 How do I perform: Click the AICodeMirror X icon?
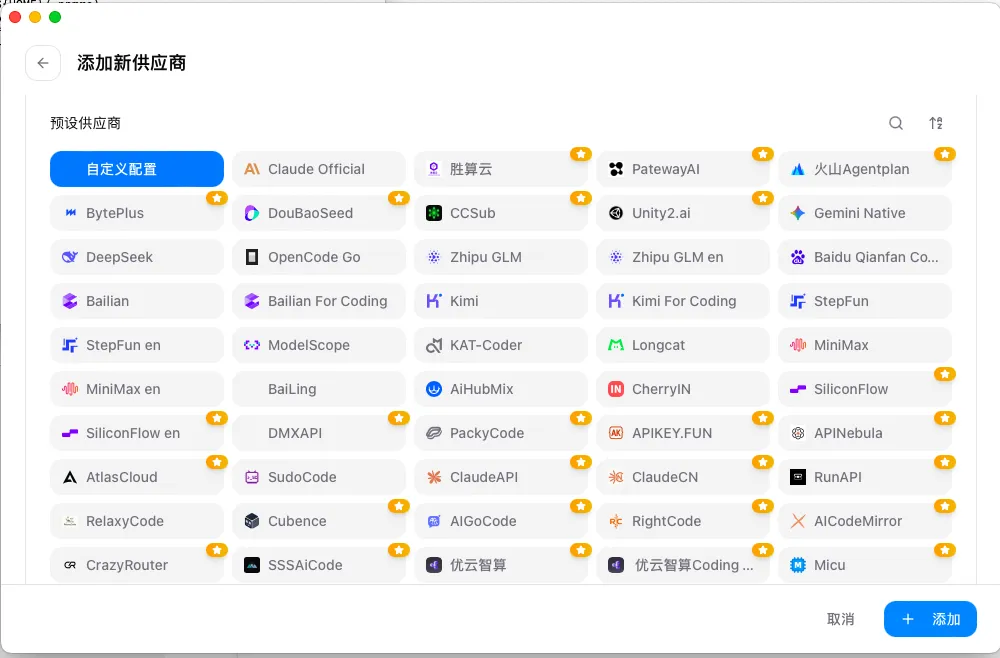pos(798,521)
